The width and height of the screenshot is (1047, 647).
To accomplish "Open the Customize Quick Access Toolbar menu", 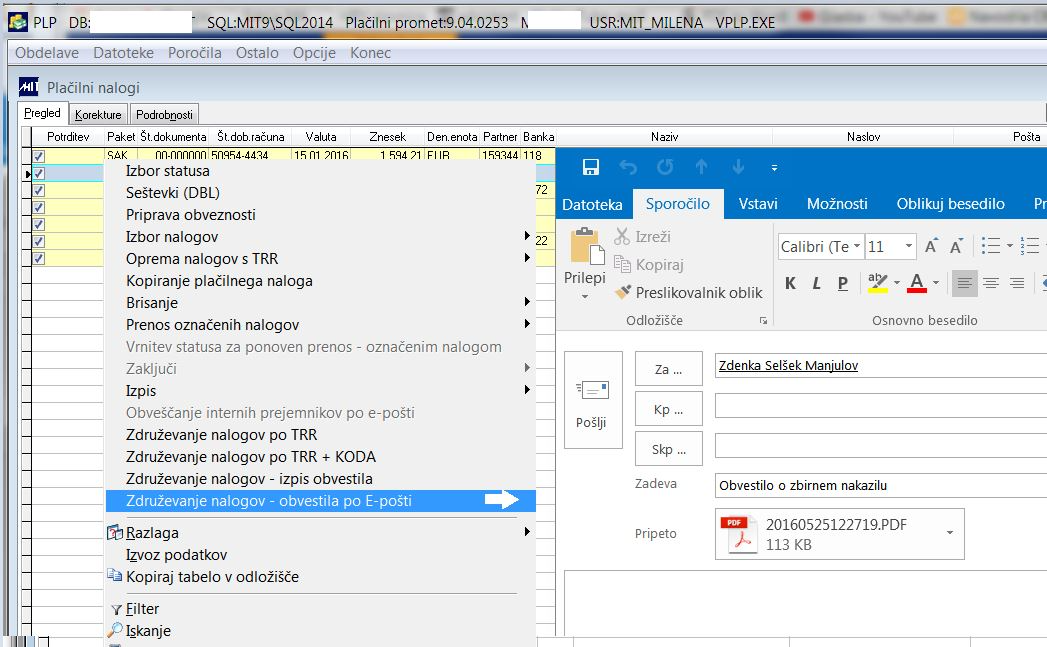I will point(775,168).
